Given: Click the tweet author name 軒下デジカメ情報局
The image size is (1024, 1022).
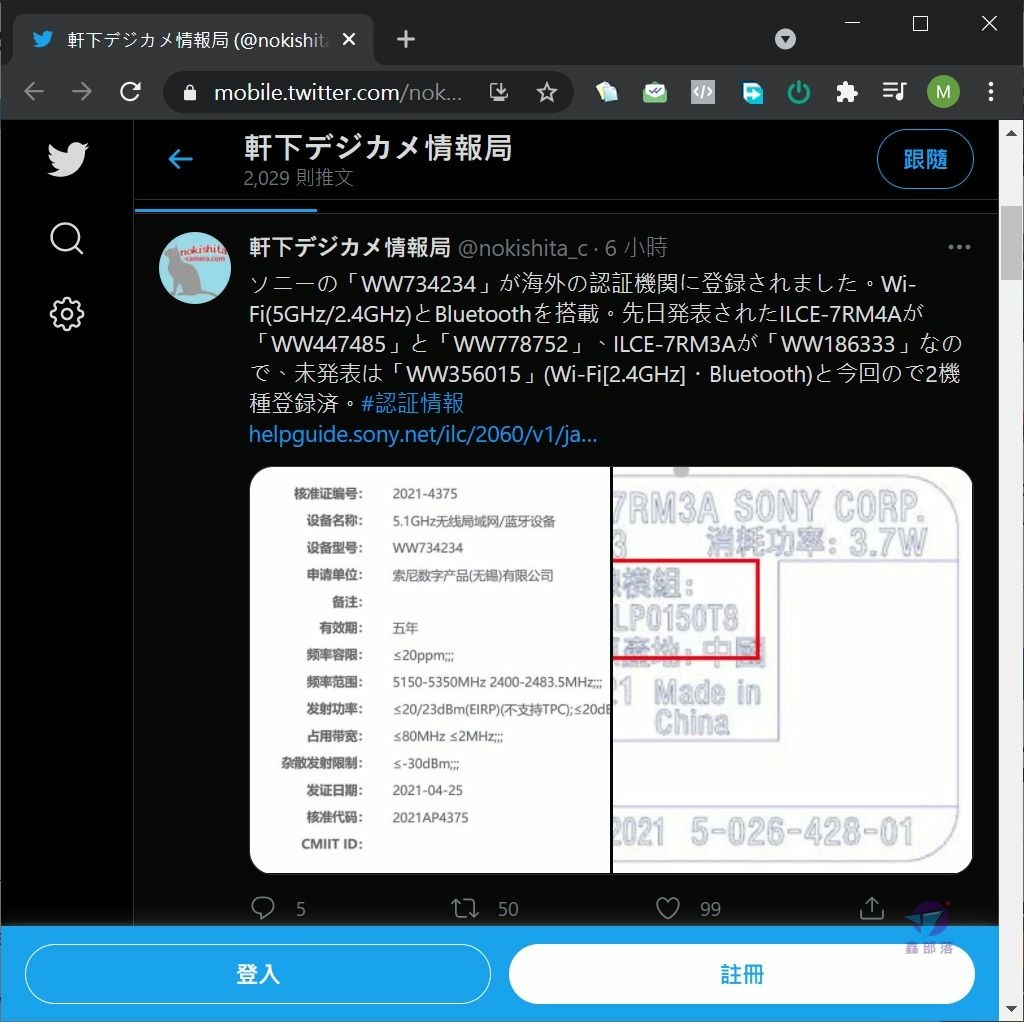Looking at the screenshot, I should (349, 248).
